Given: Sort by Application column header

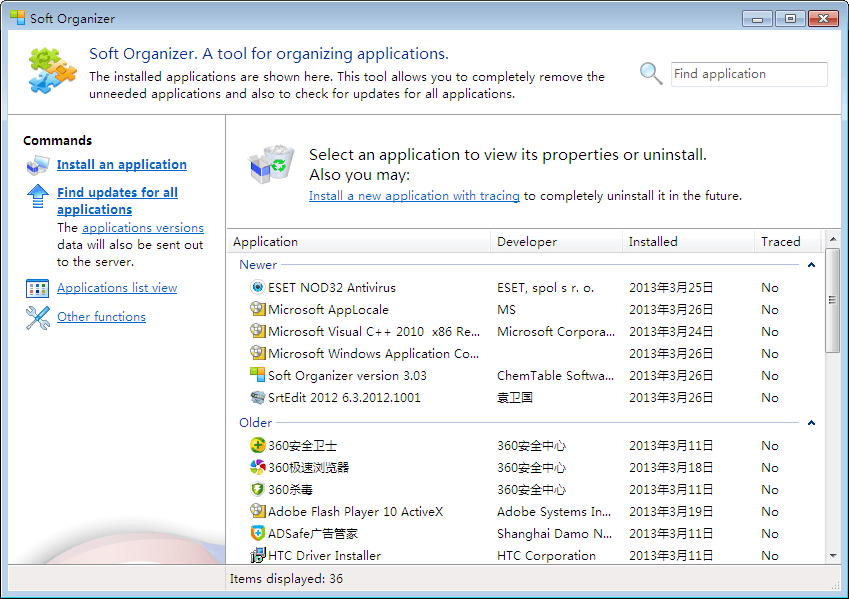Looking at the screenshot, I should (x=359, y=242).
